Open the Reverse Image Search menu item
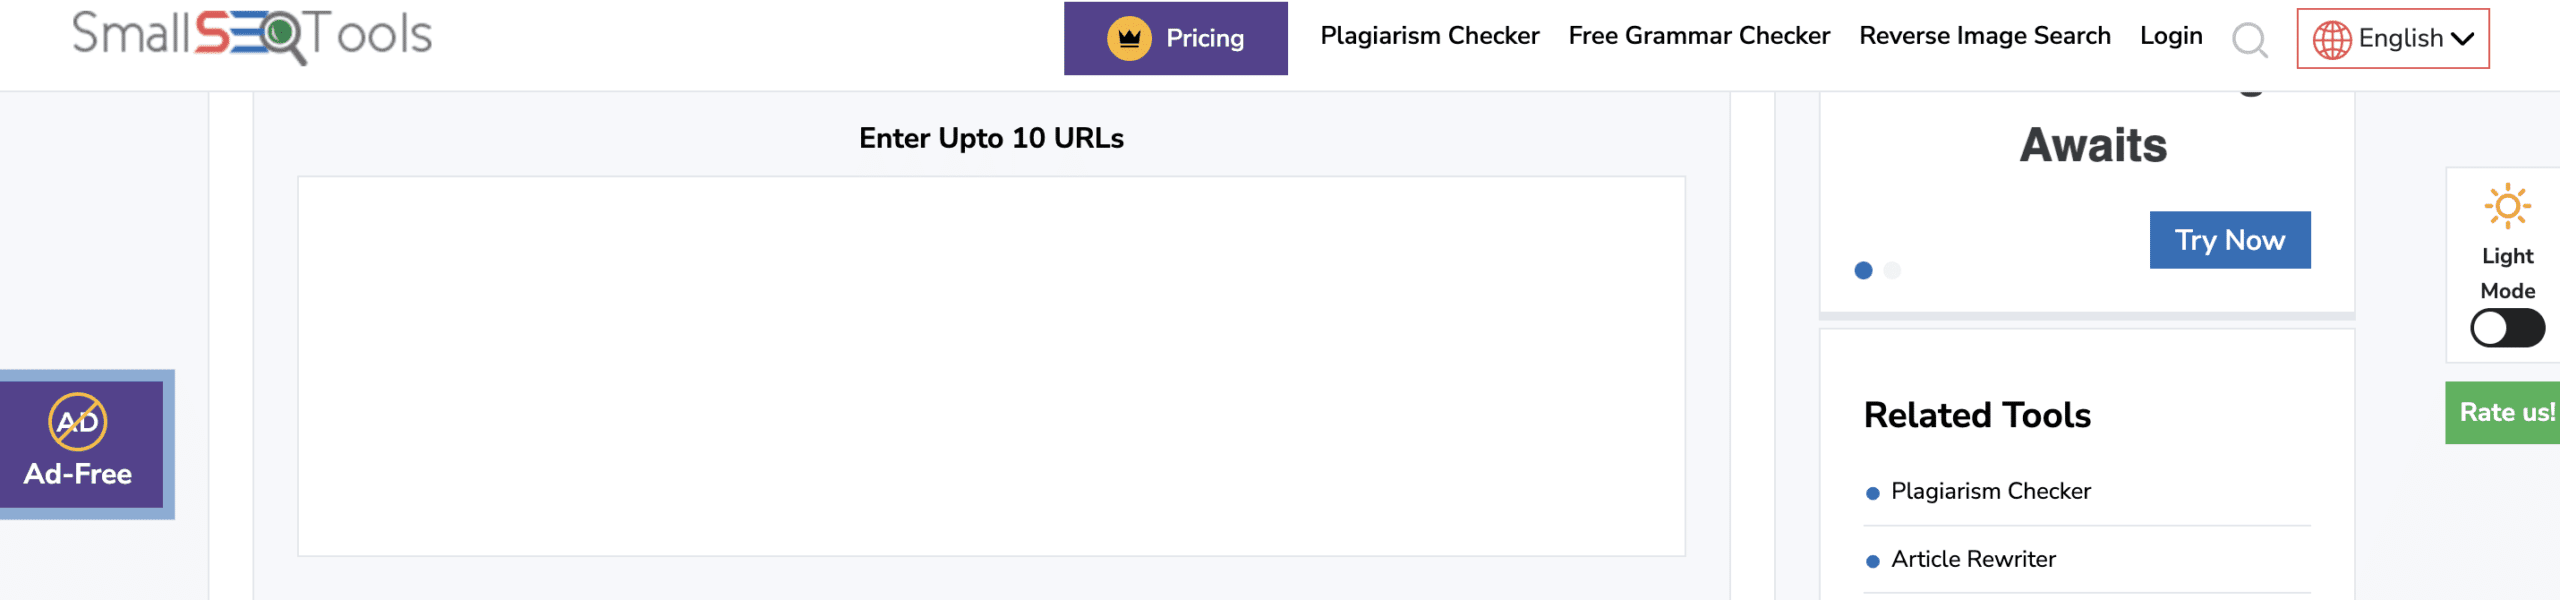2560x600 pixels. [x=1985, y=36]
